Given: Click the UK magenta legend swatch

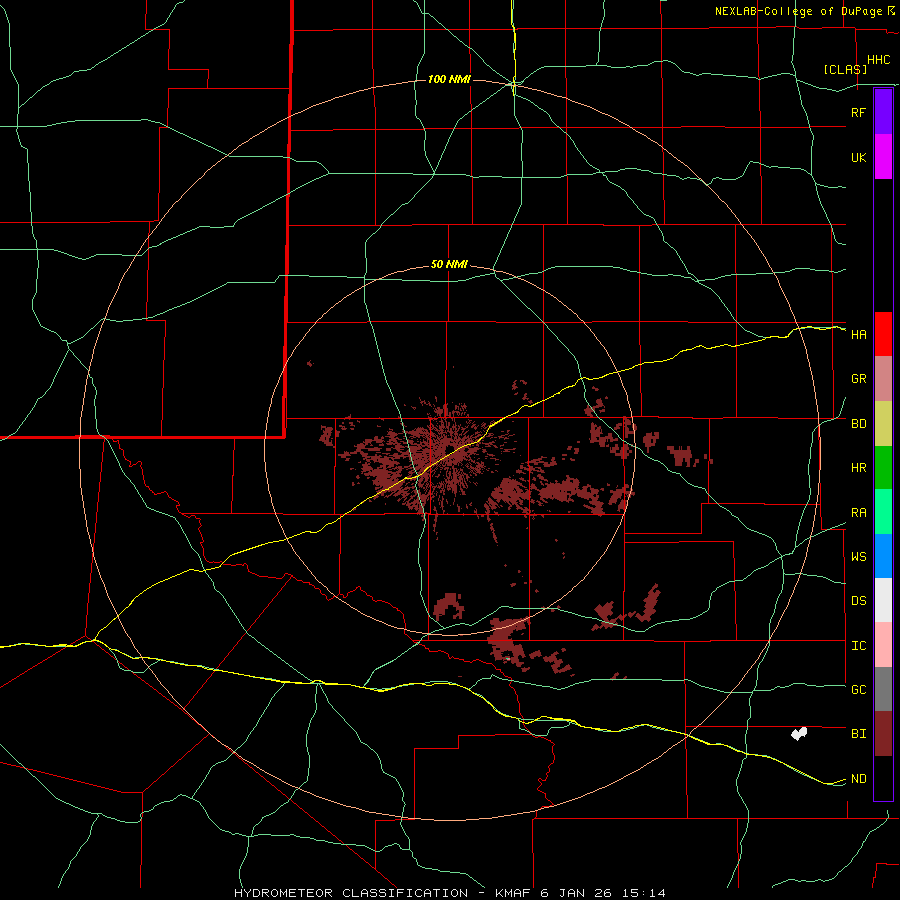Looking at the screenshot, I should point(883,157).
